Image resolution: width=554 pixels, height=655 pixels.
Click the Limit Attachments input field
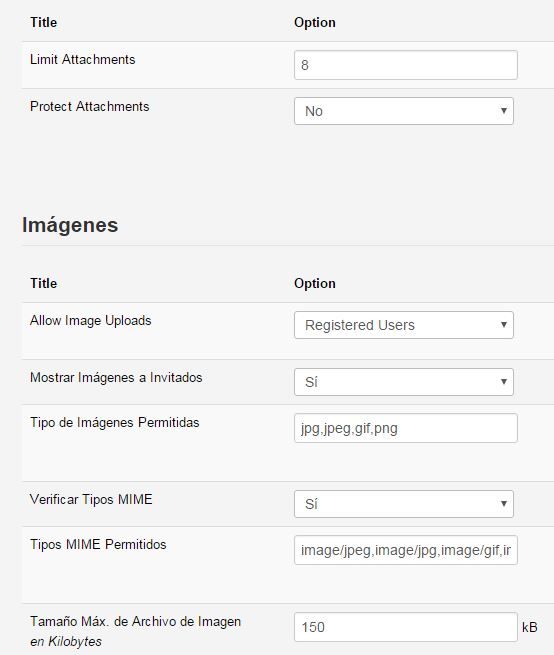pos(406,65)
